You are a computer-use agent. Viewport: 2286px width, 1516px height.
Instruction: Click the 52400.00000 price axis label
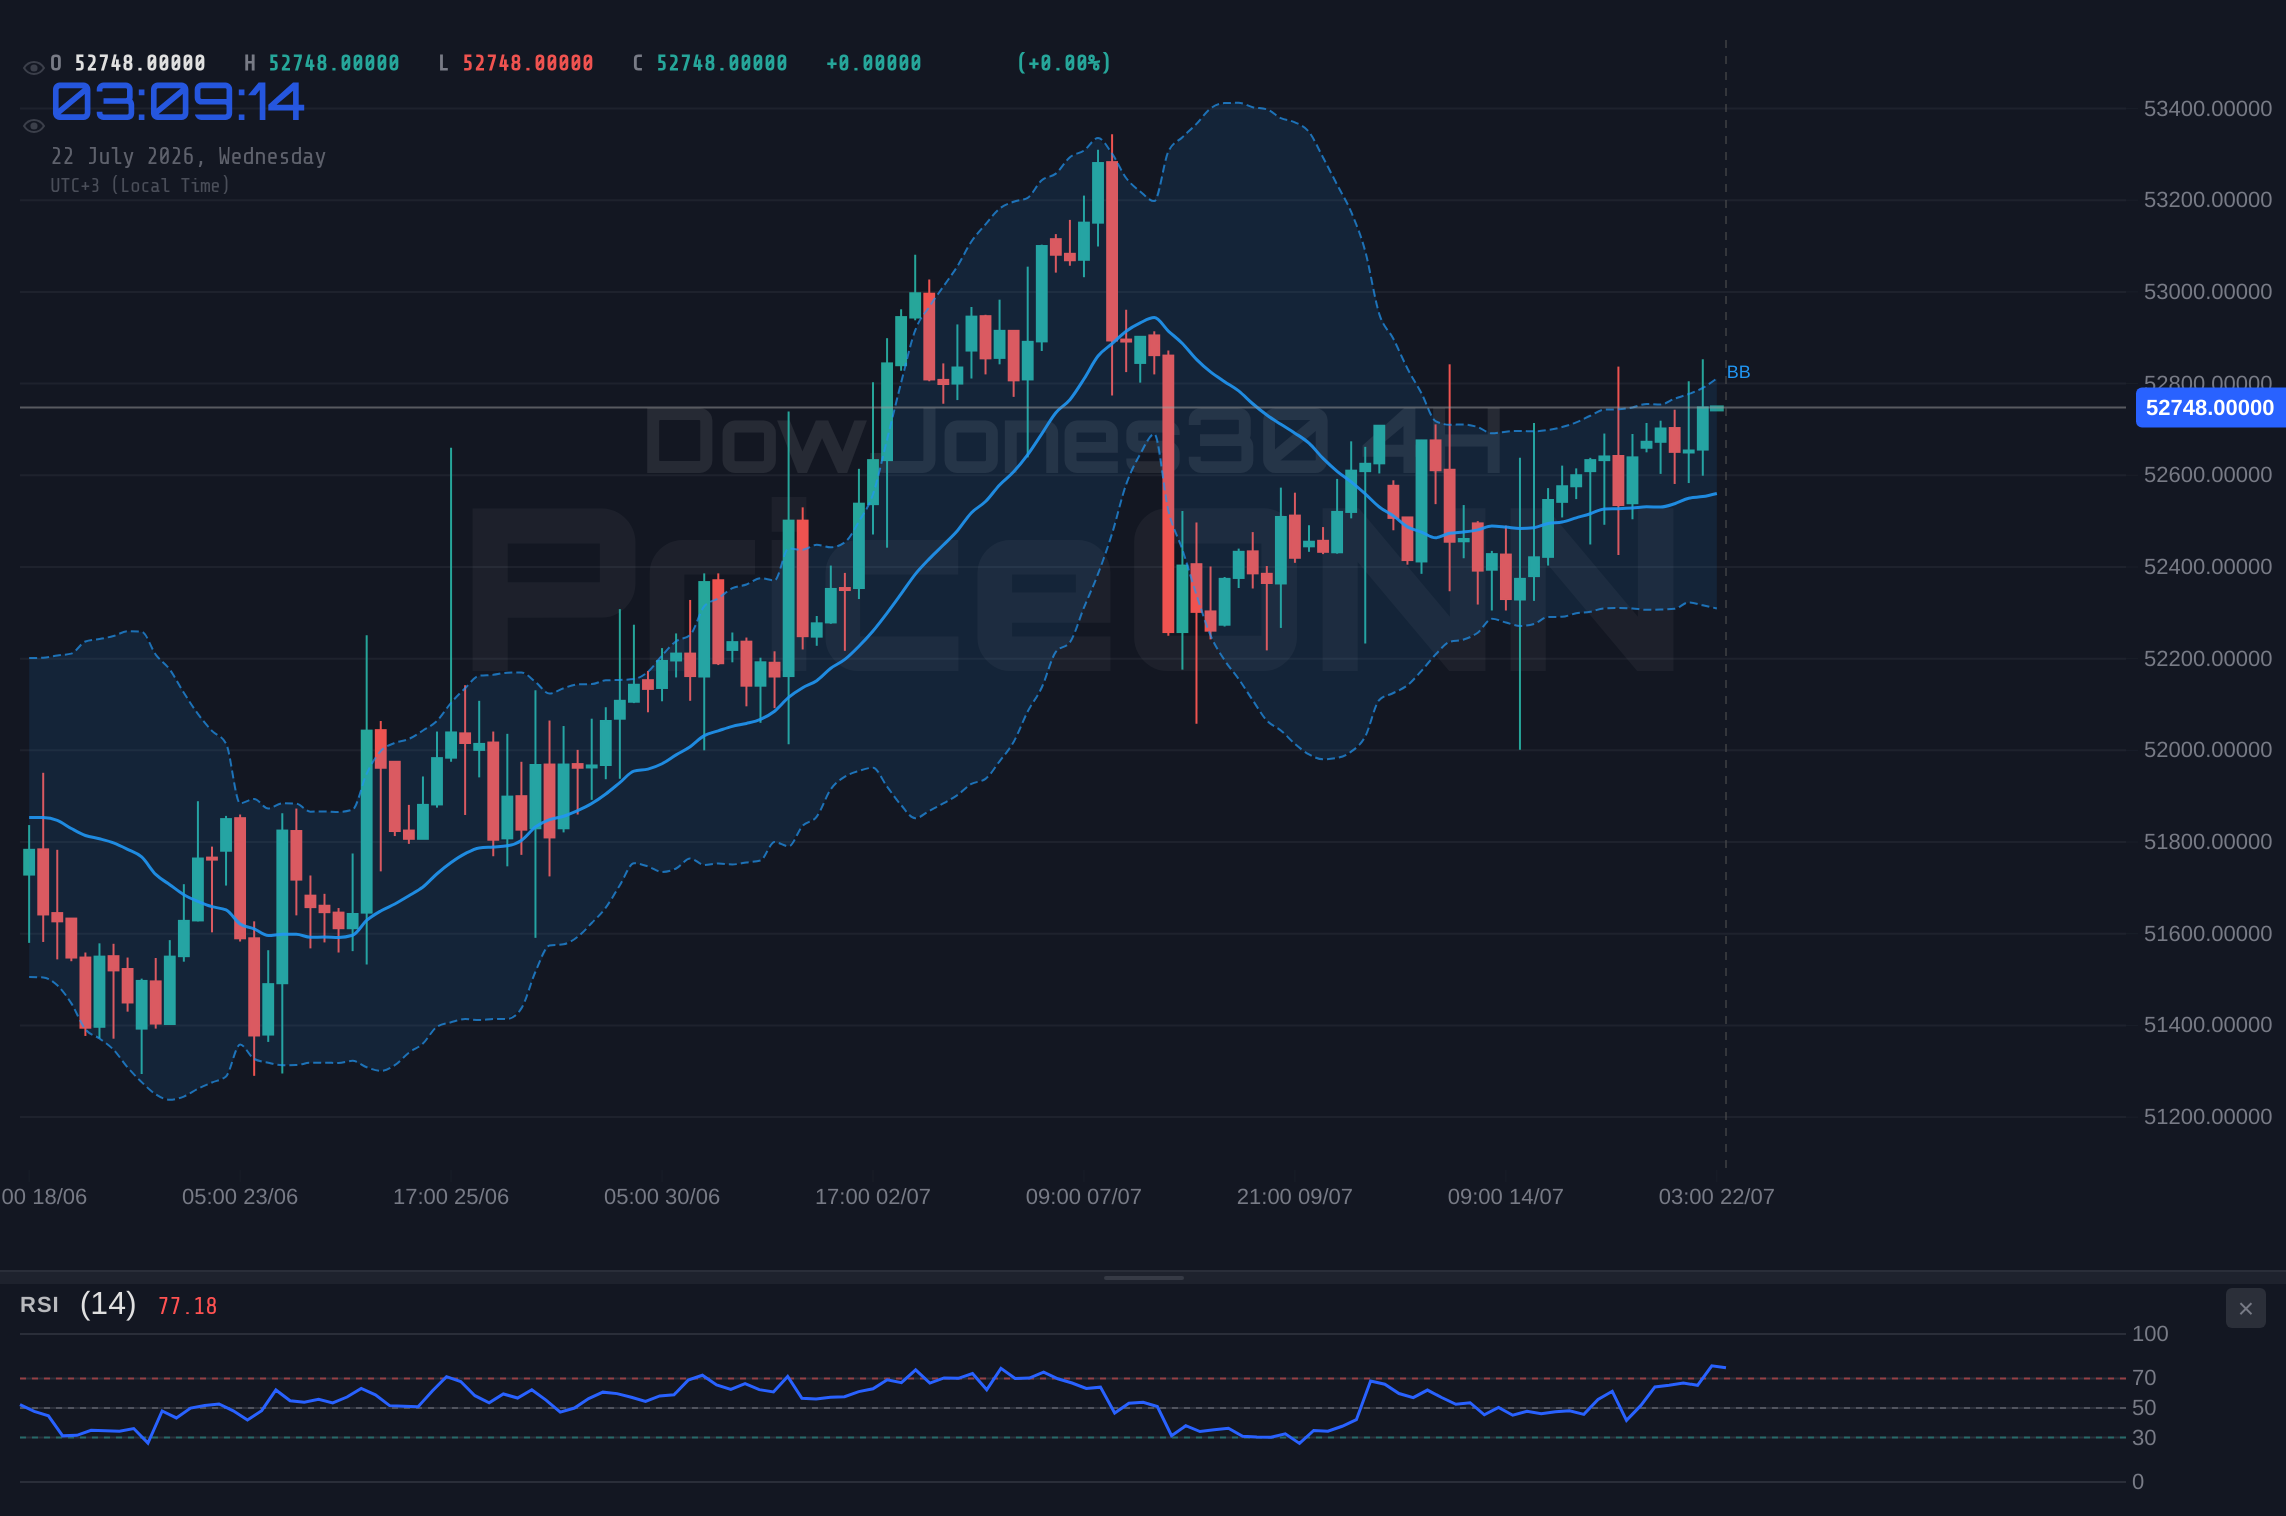click(2208, 567)
